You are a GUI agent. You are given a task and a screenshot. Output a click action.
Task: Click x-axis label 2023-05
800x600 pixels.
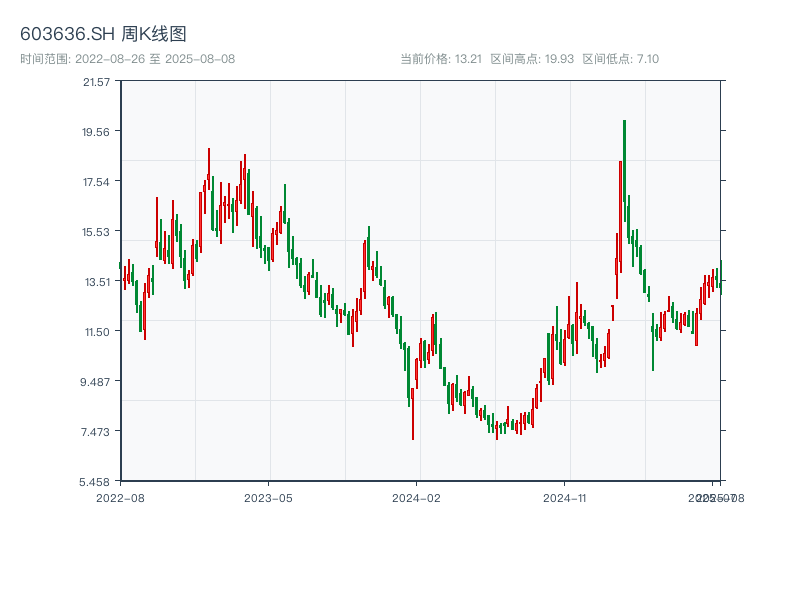pyautogui.click(x=268, y=498)
